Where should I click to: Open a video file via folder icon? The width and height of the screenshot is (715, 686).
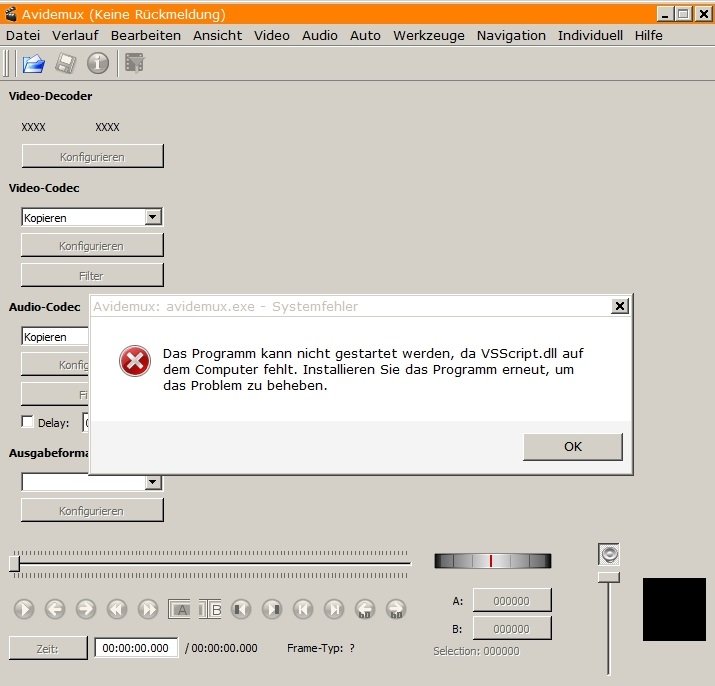coord(33,63)
